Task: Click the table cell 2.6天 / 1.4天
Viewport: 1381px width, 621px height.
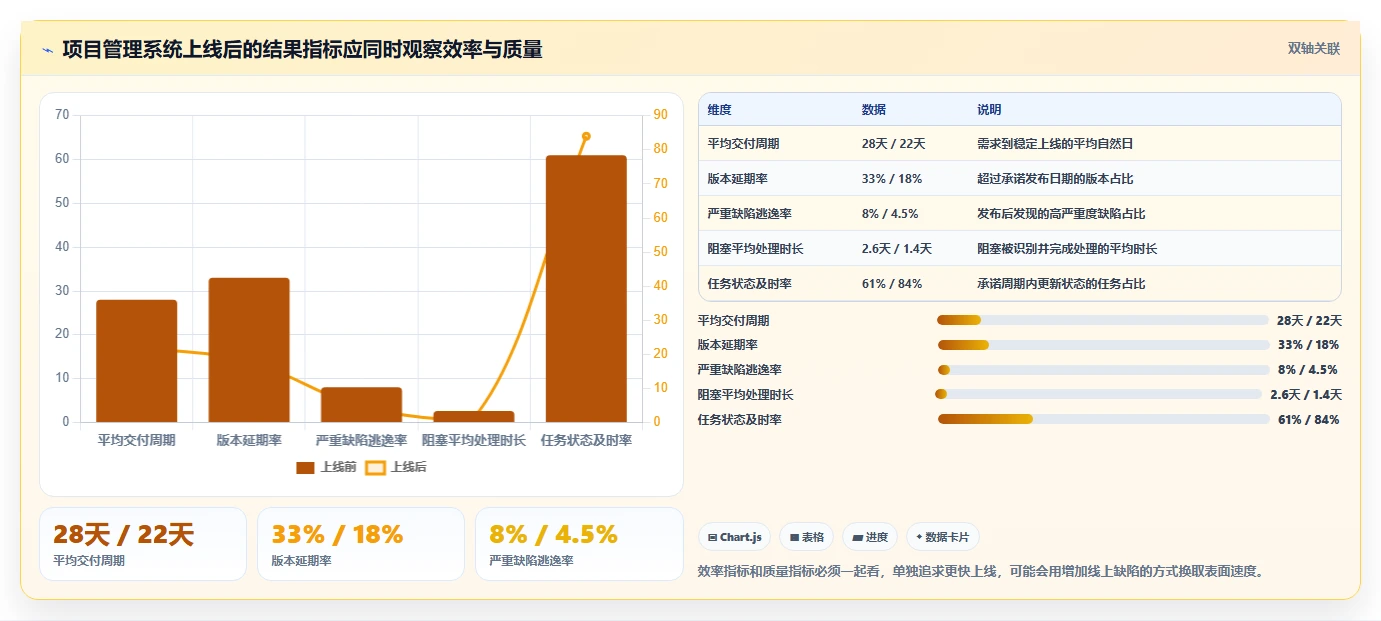Action: 896,249
